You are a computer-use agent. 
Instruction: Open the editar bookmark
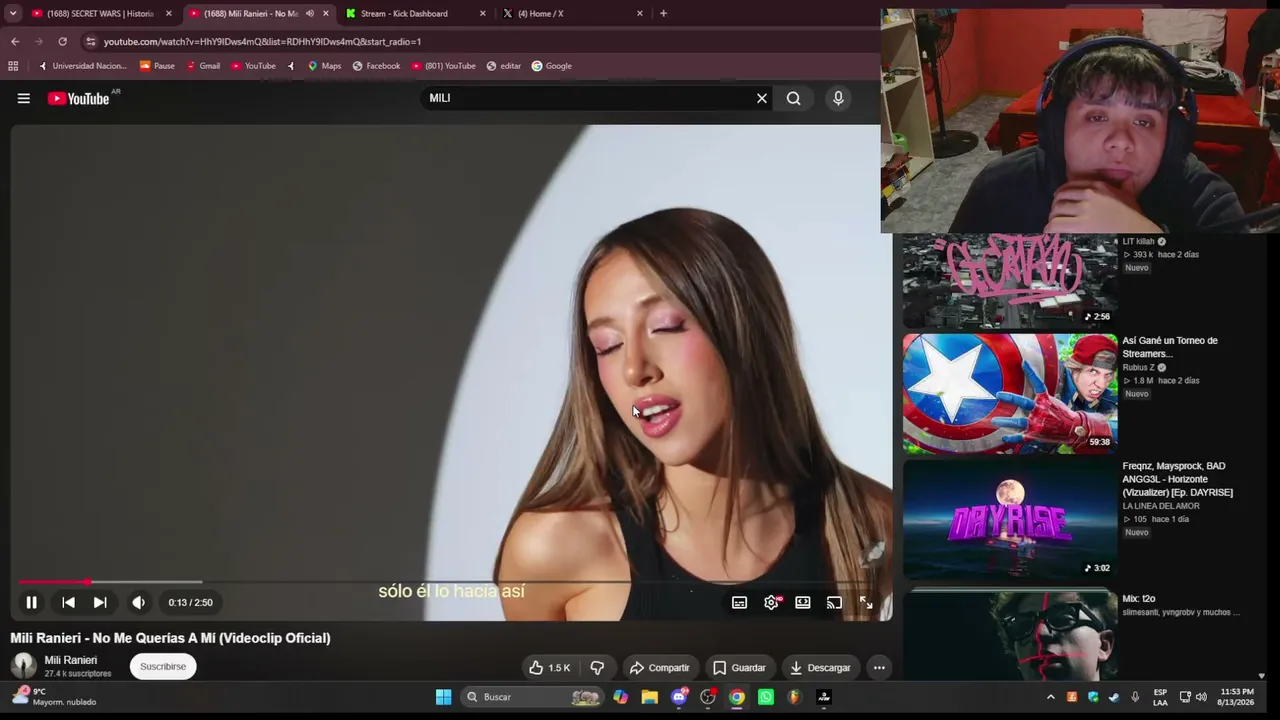click(503, 66)
